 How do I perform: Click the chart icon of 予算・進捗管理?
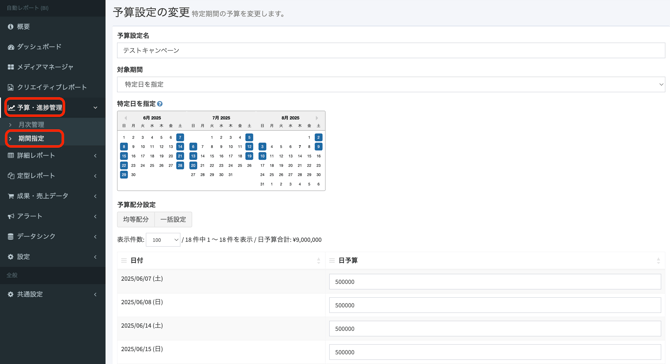click(12, 108)
